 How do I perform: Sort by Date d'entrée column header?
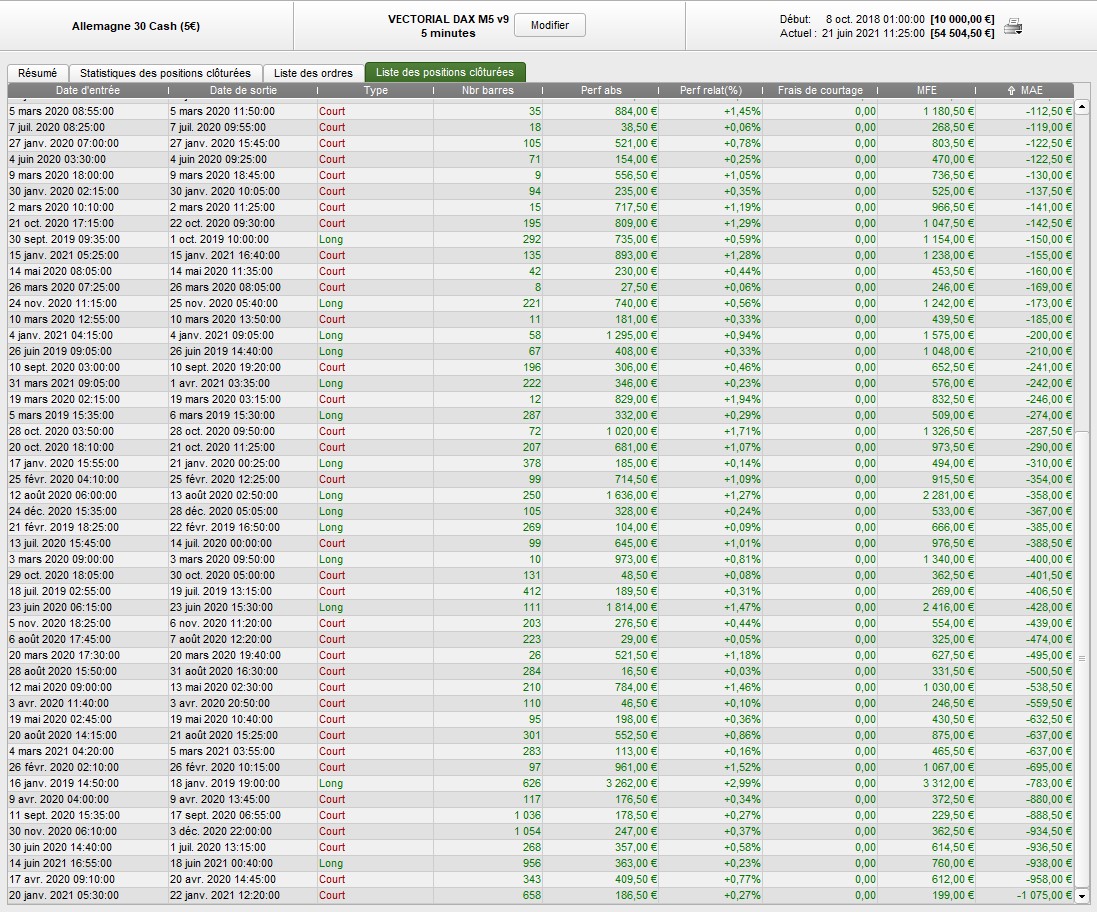point(87,91)
